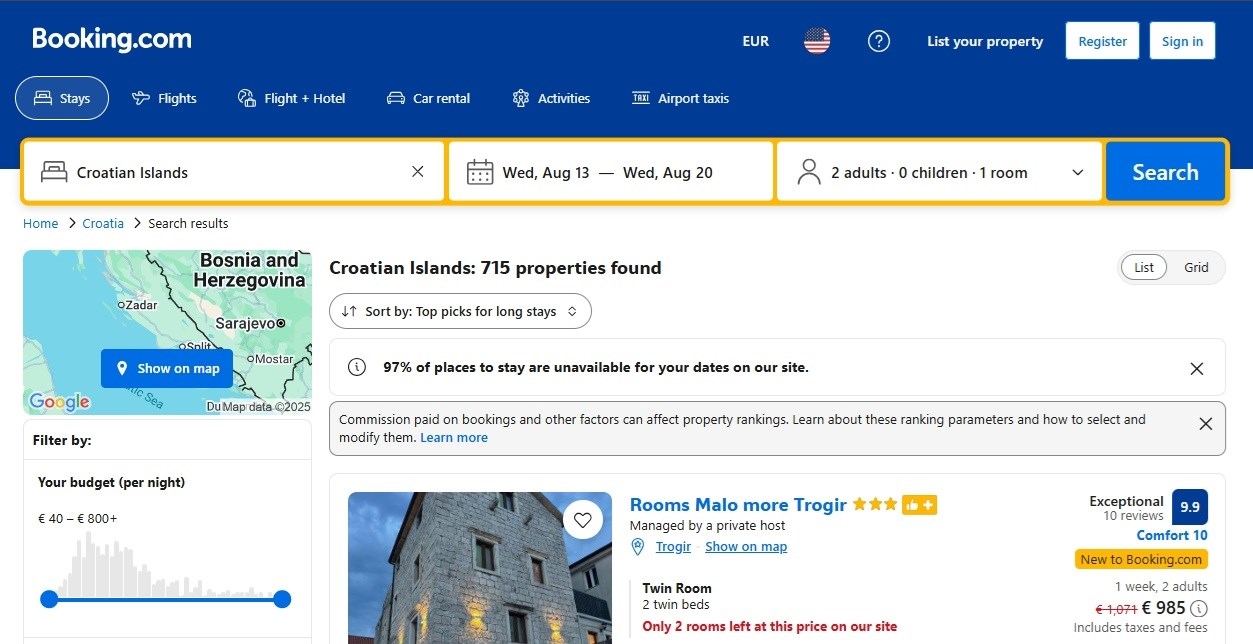Screen dimensions: 1253x644
Task: Open the Activities tab
Action: [551, 98]
